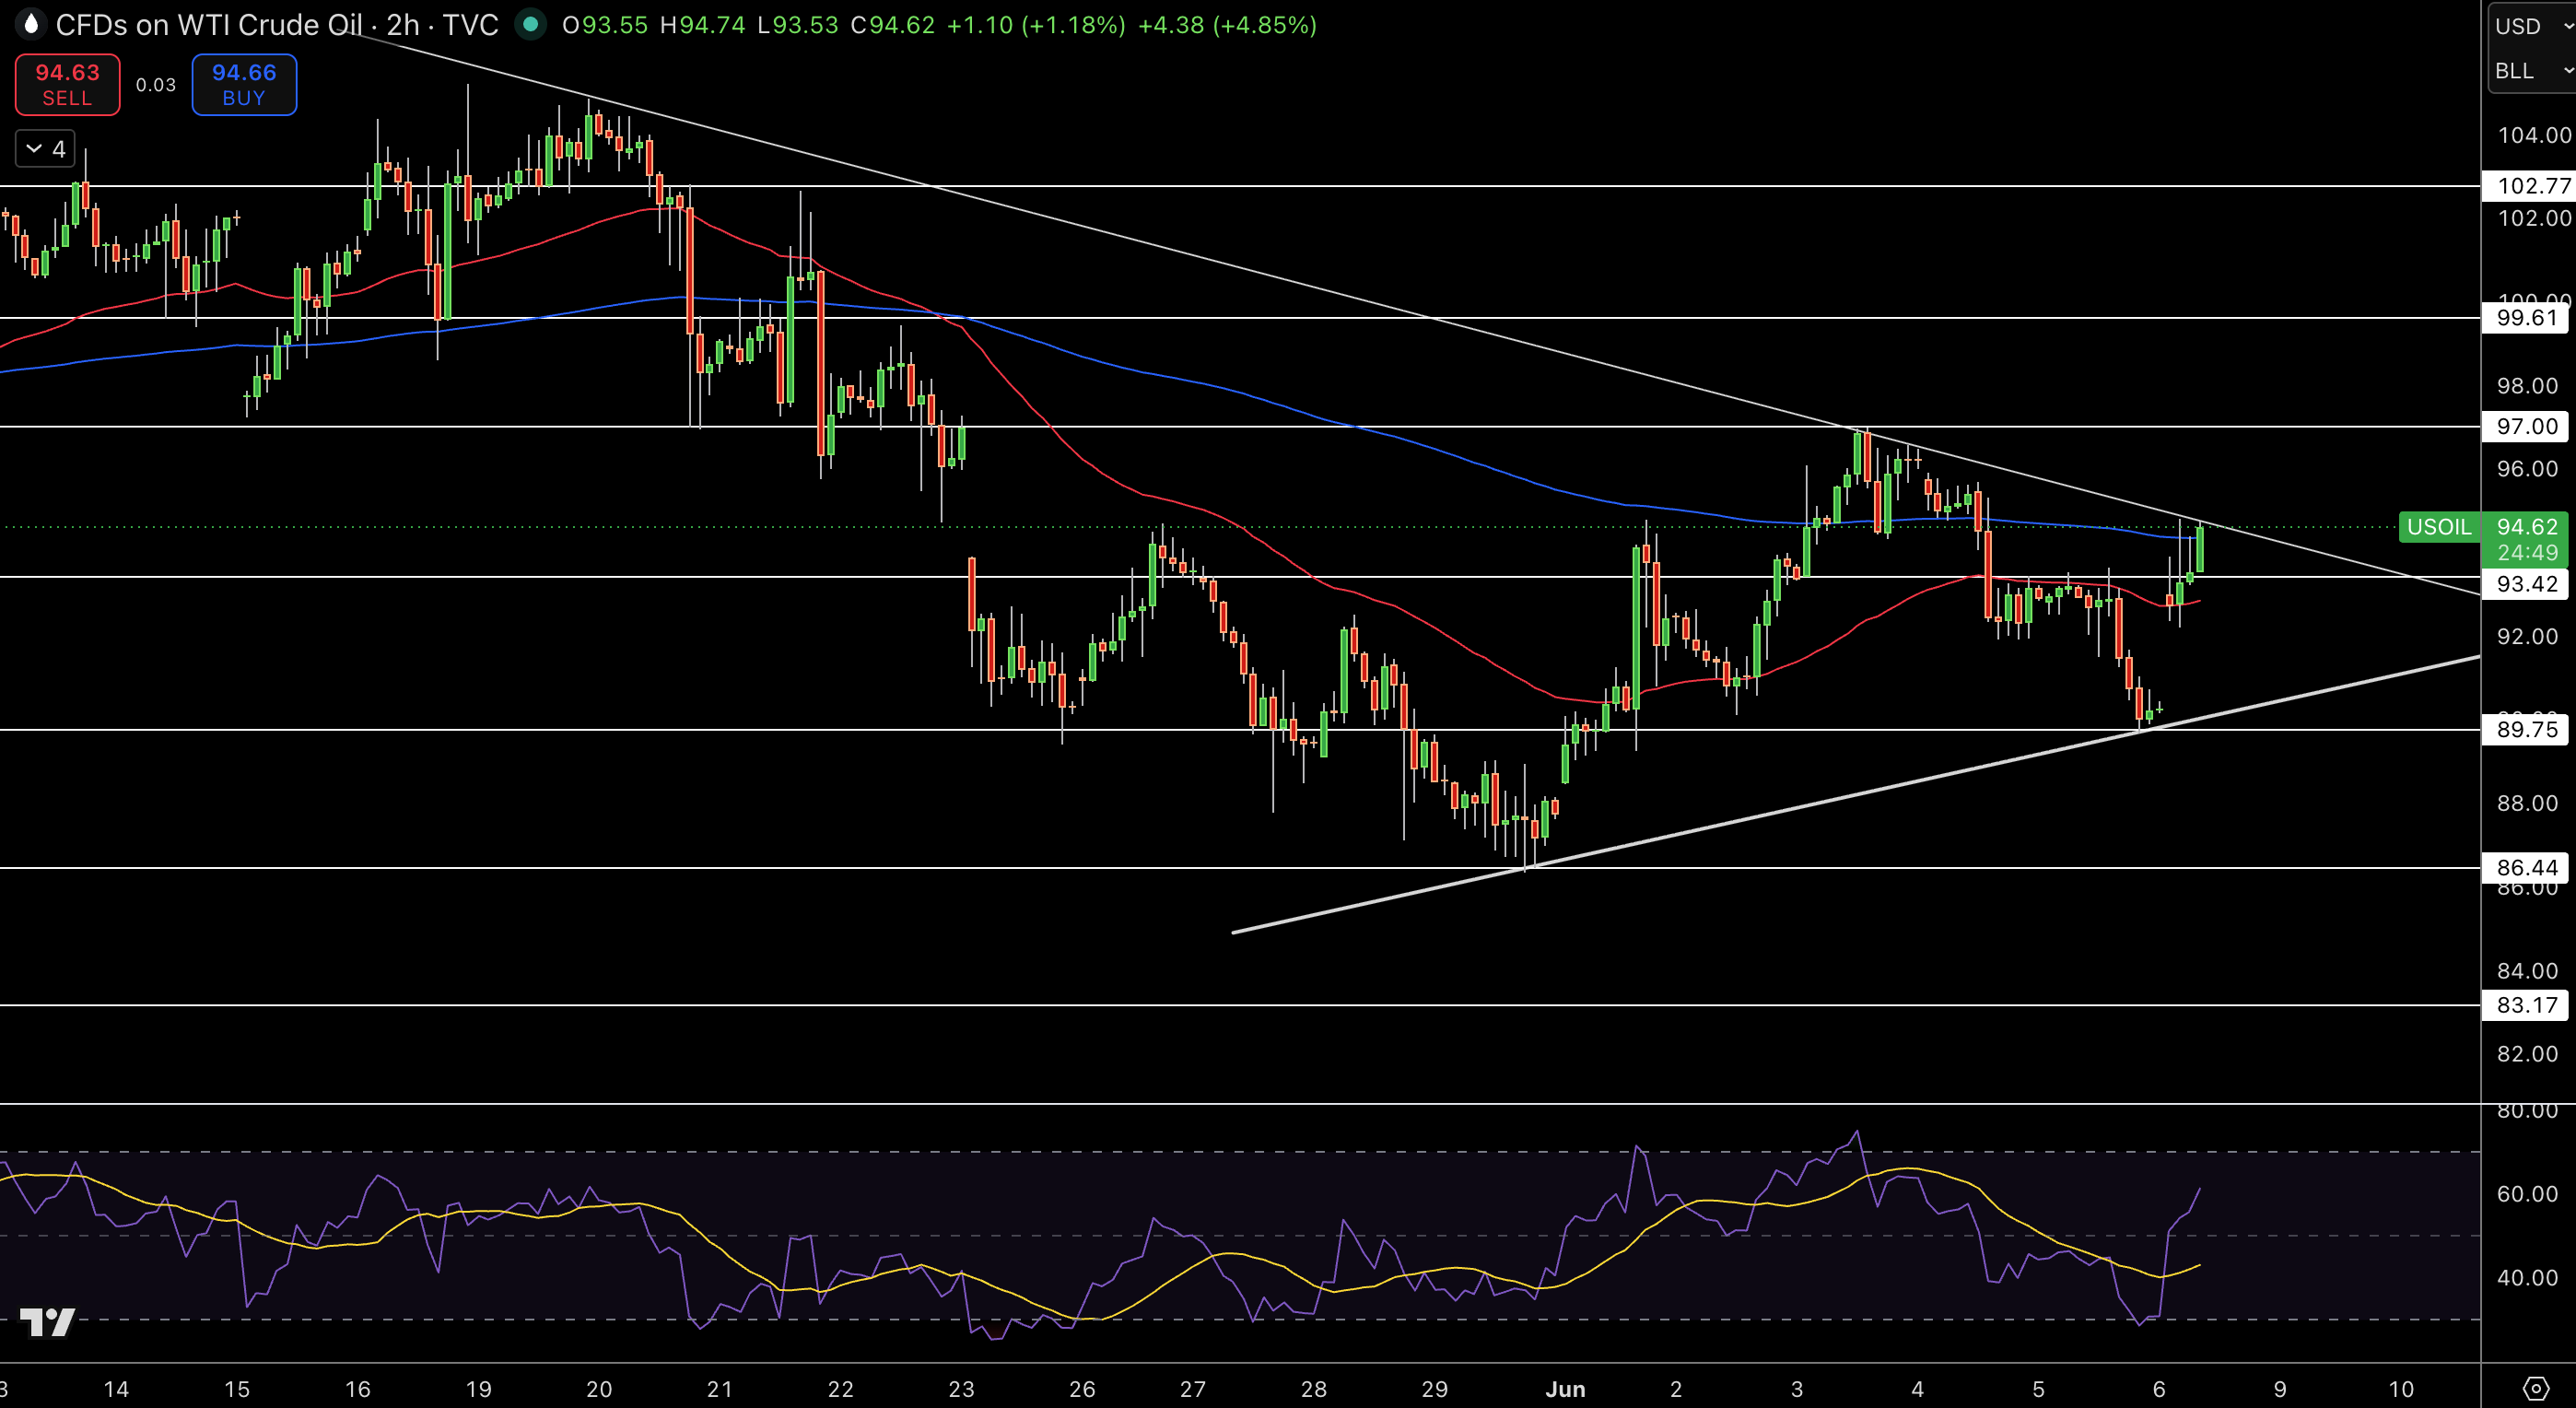Viewport: 2576px width, 1408px height.
Task: Select the 102.77 horizontal line price label
Action: tap(2528, 186)
